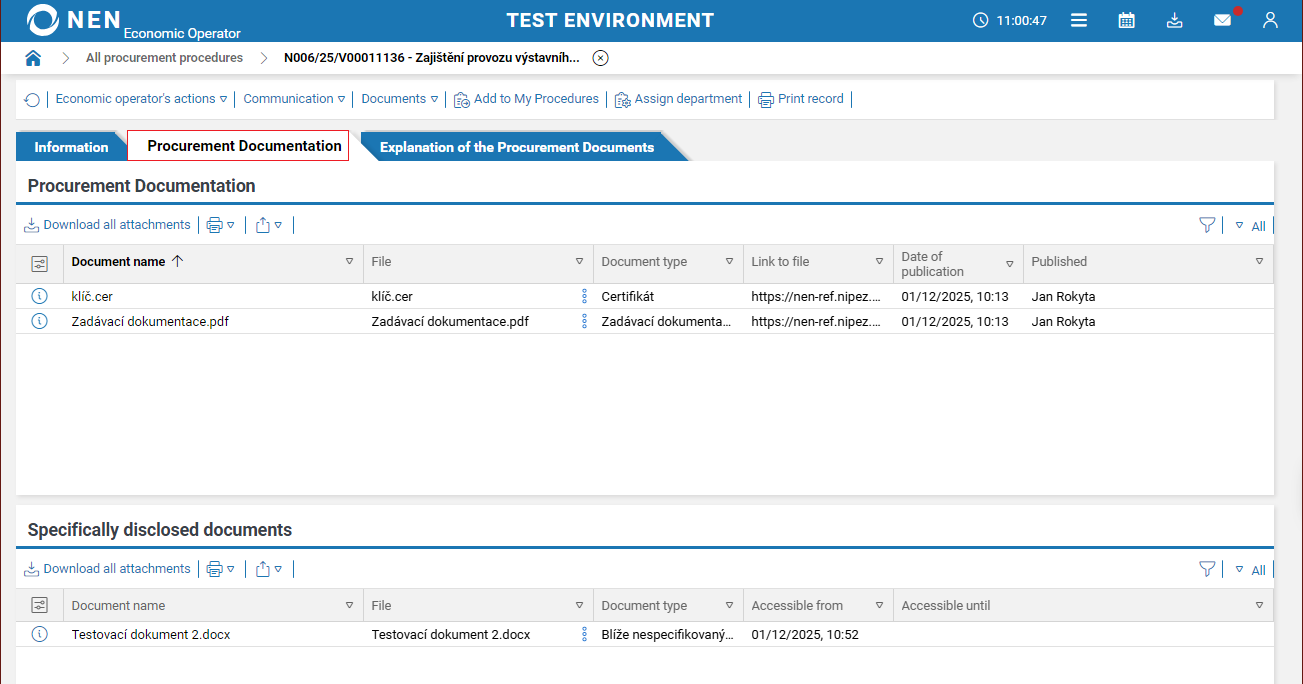The height and width of the screenshot is (684, 1303).
Task: Switch to the Information tab
Action: click(71, 147)
